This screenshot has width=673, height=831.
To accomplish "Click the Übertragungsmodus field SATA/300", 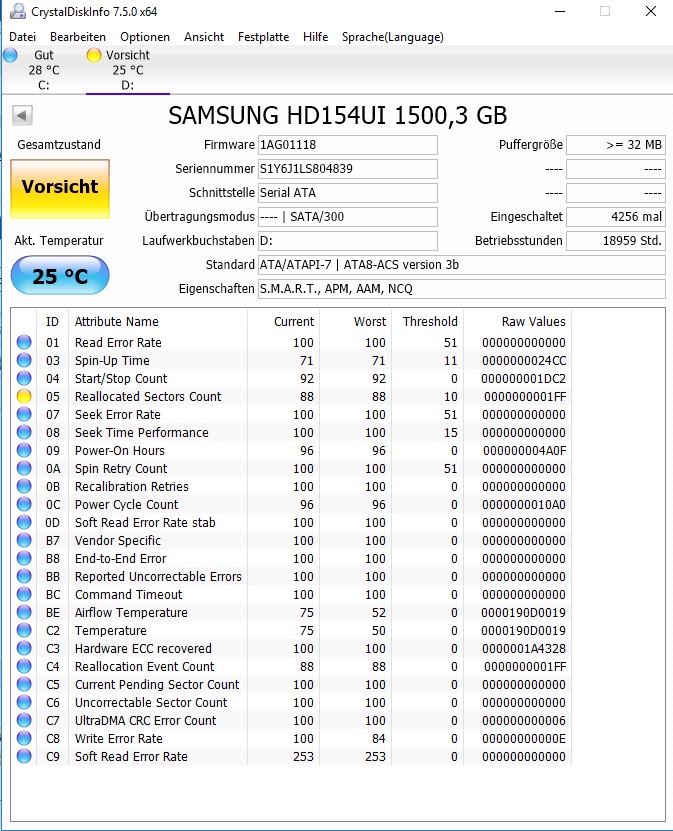I will click(348, 216).
